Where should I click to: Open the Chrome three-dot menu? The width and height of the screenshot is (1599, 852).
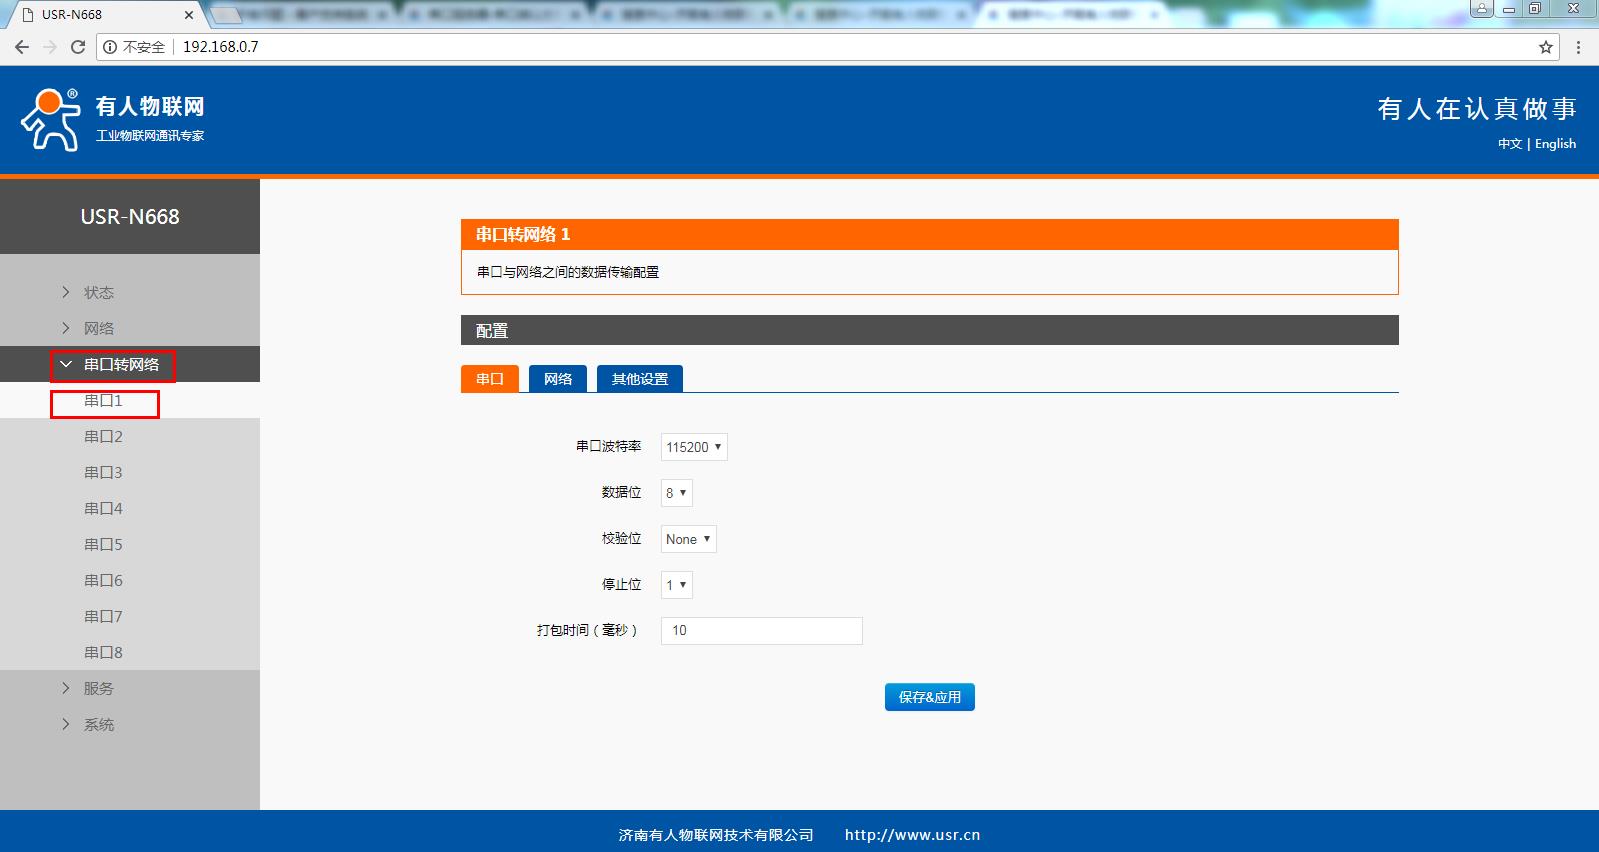[1578, 47]
